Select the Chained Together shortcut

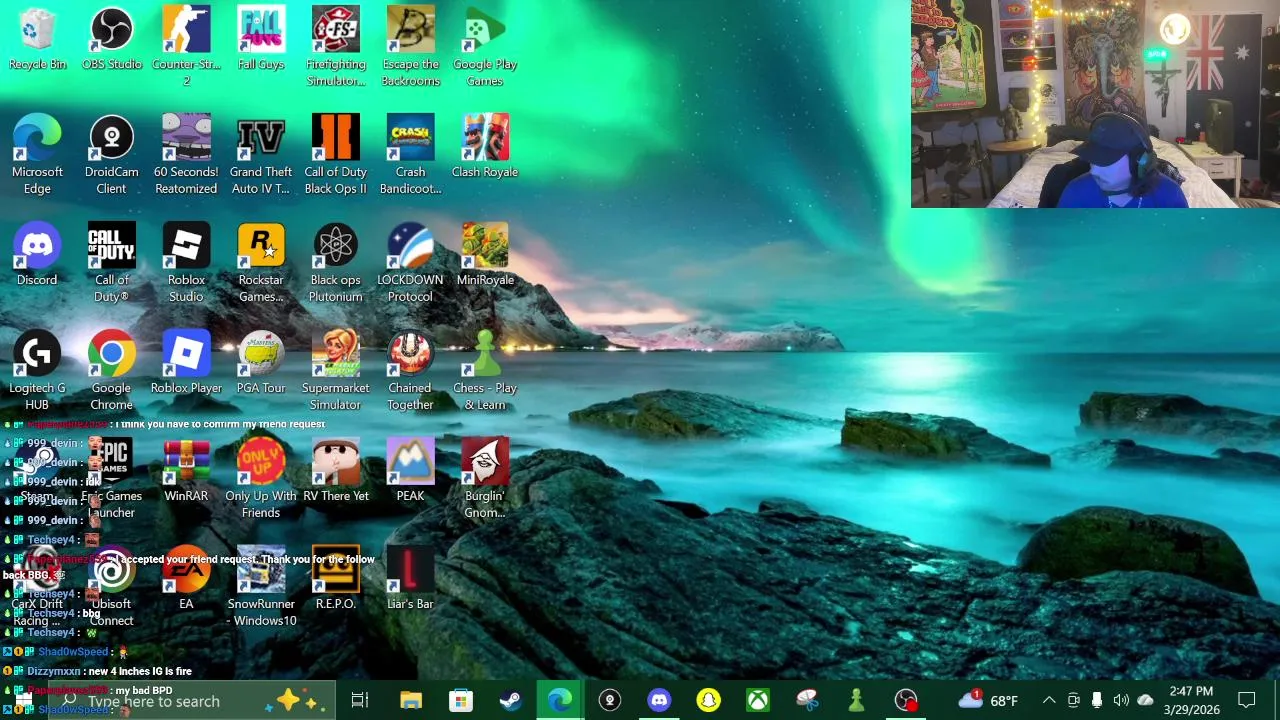410,371
